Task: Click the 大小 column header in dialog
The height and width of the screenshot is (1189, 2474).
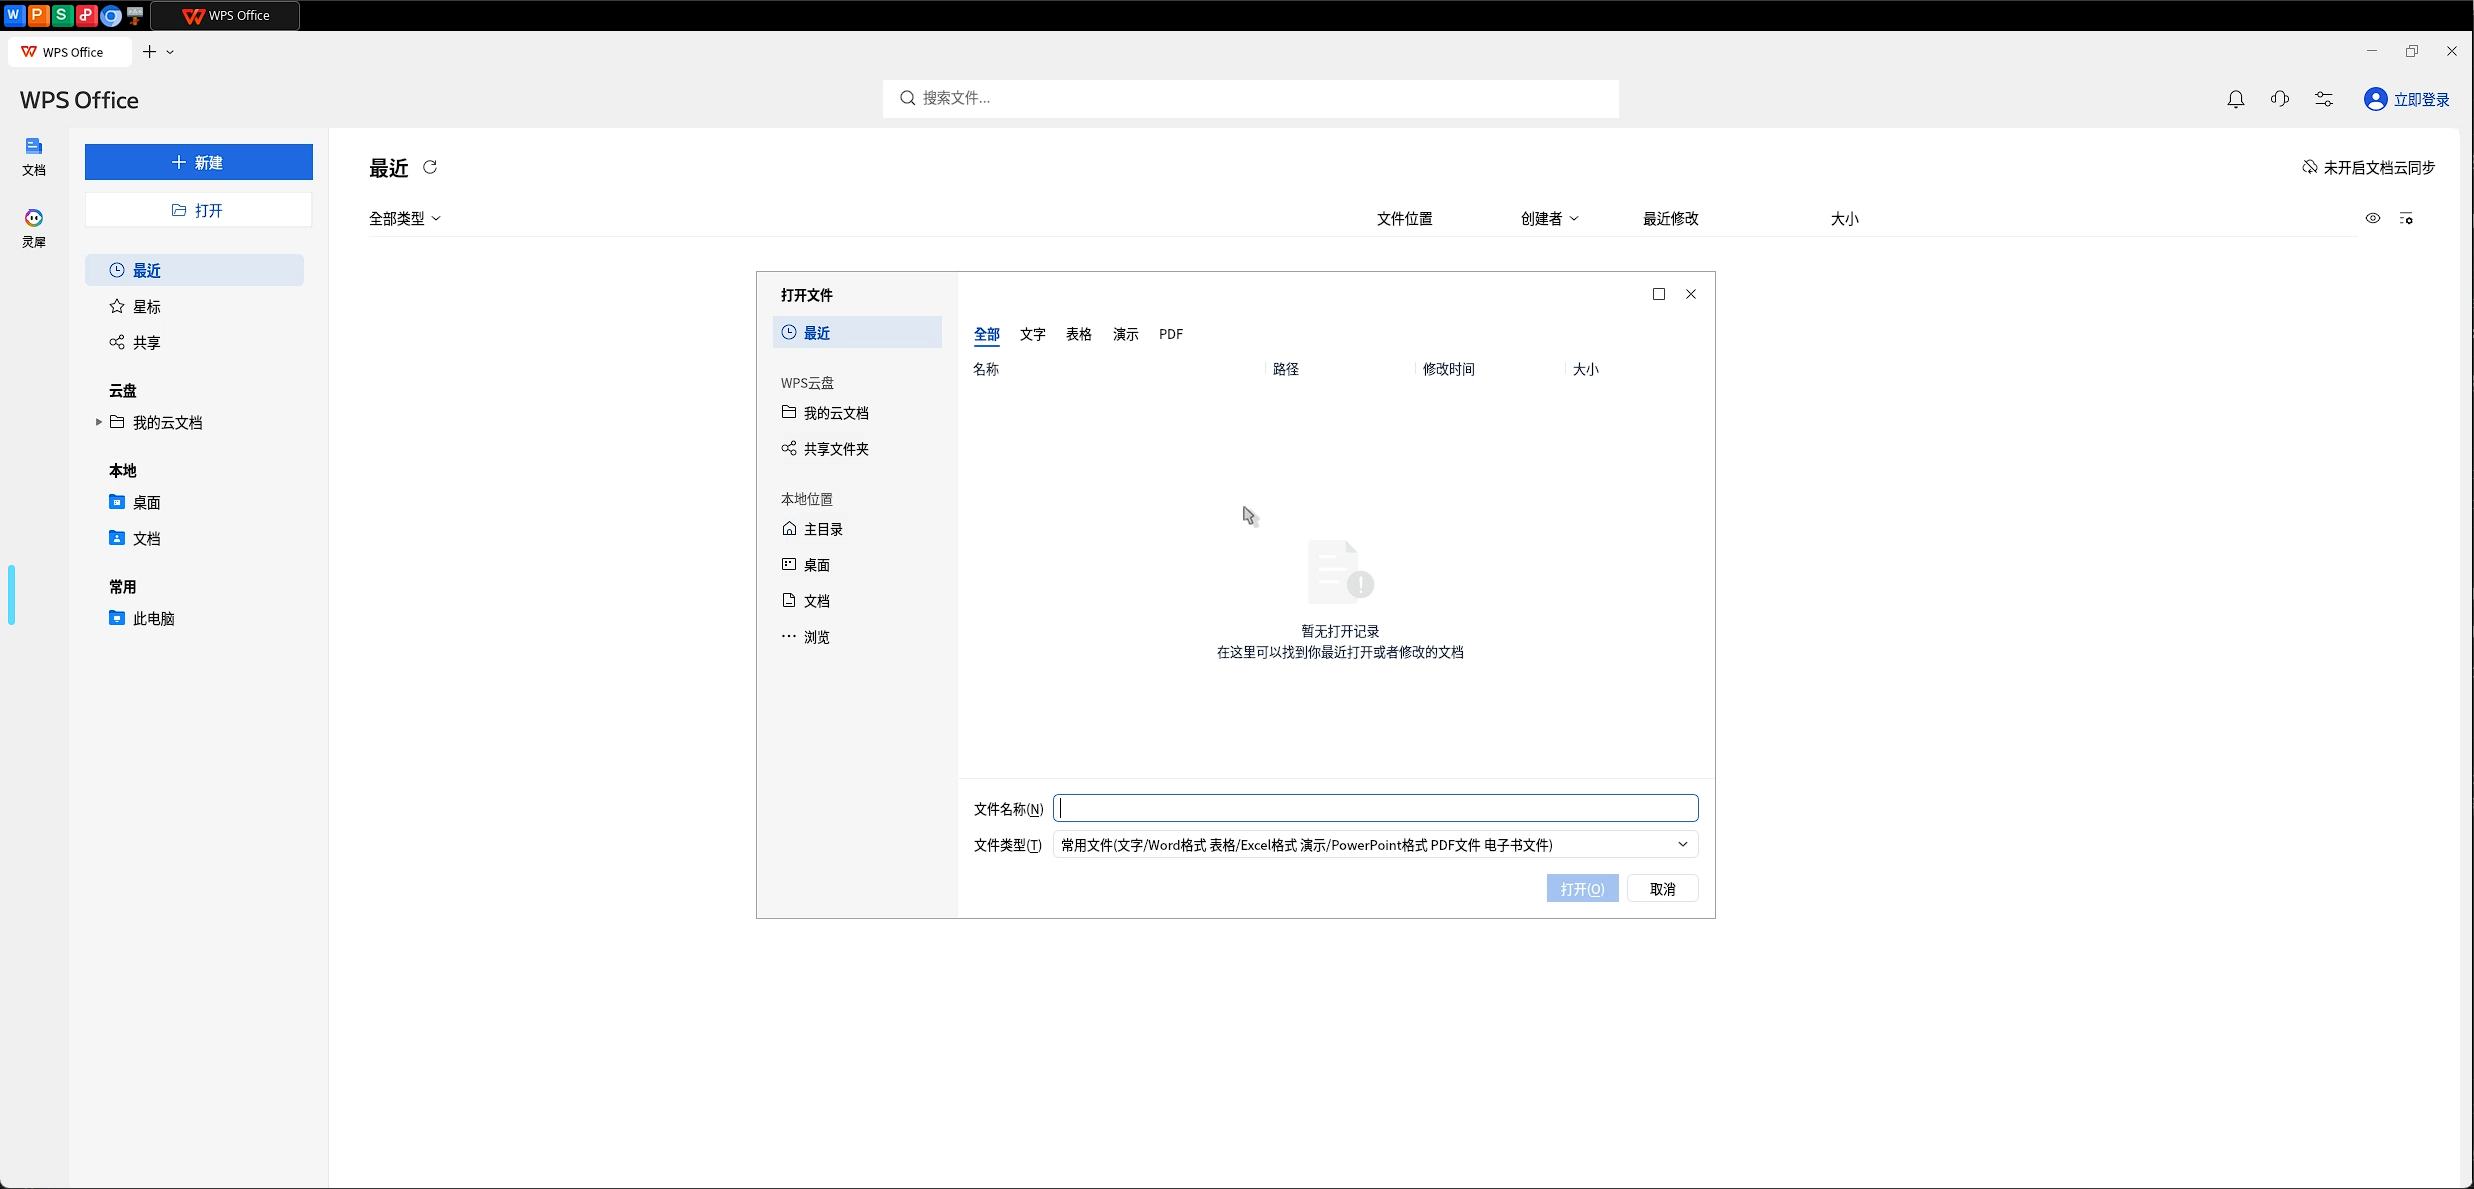Action: coord(1586,369)
